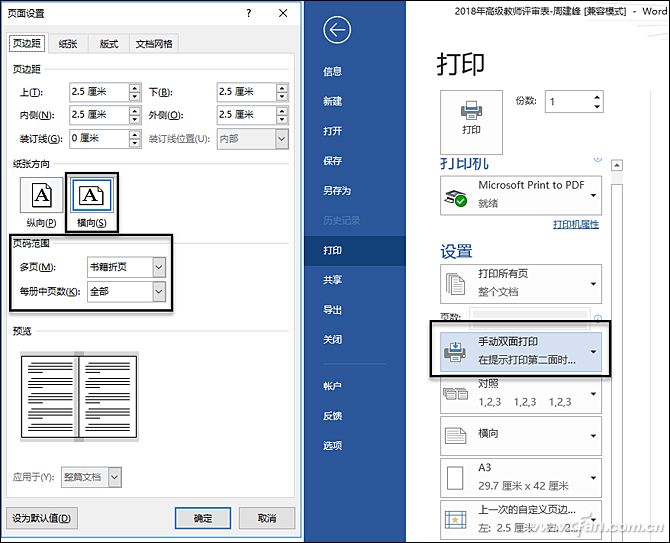Click the help question mark in 页面设置 dialog
670x543 pixels.
pos(249,13)
